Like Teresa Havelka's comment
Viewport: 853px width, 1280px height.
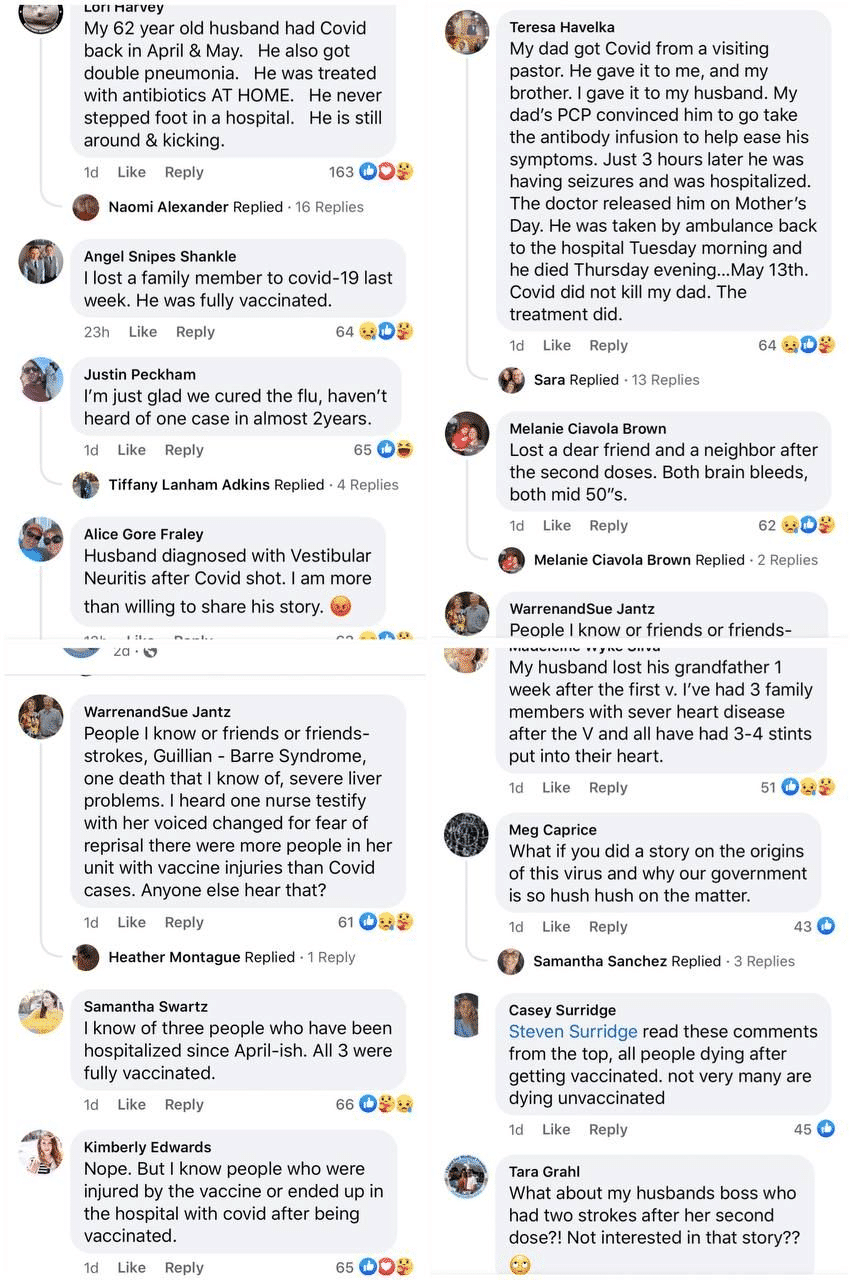click(x=556, y=345)
